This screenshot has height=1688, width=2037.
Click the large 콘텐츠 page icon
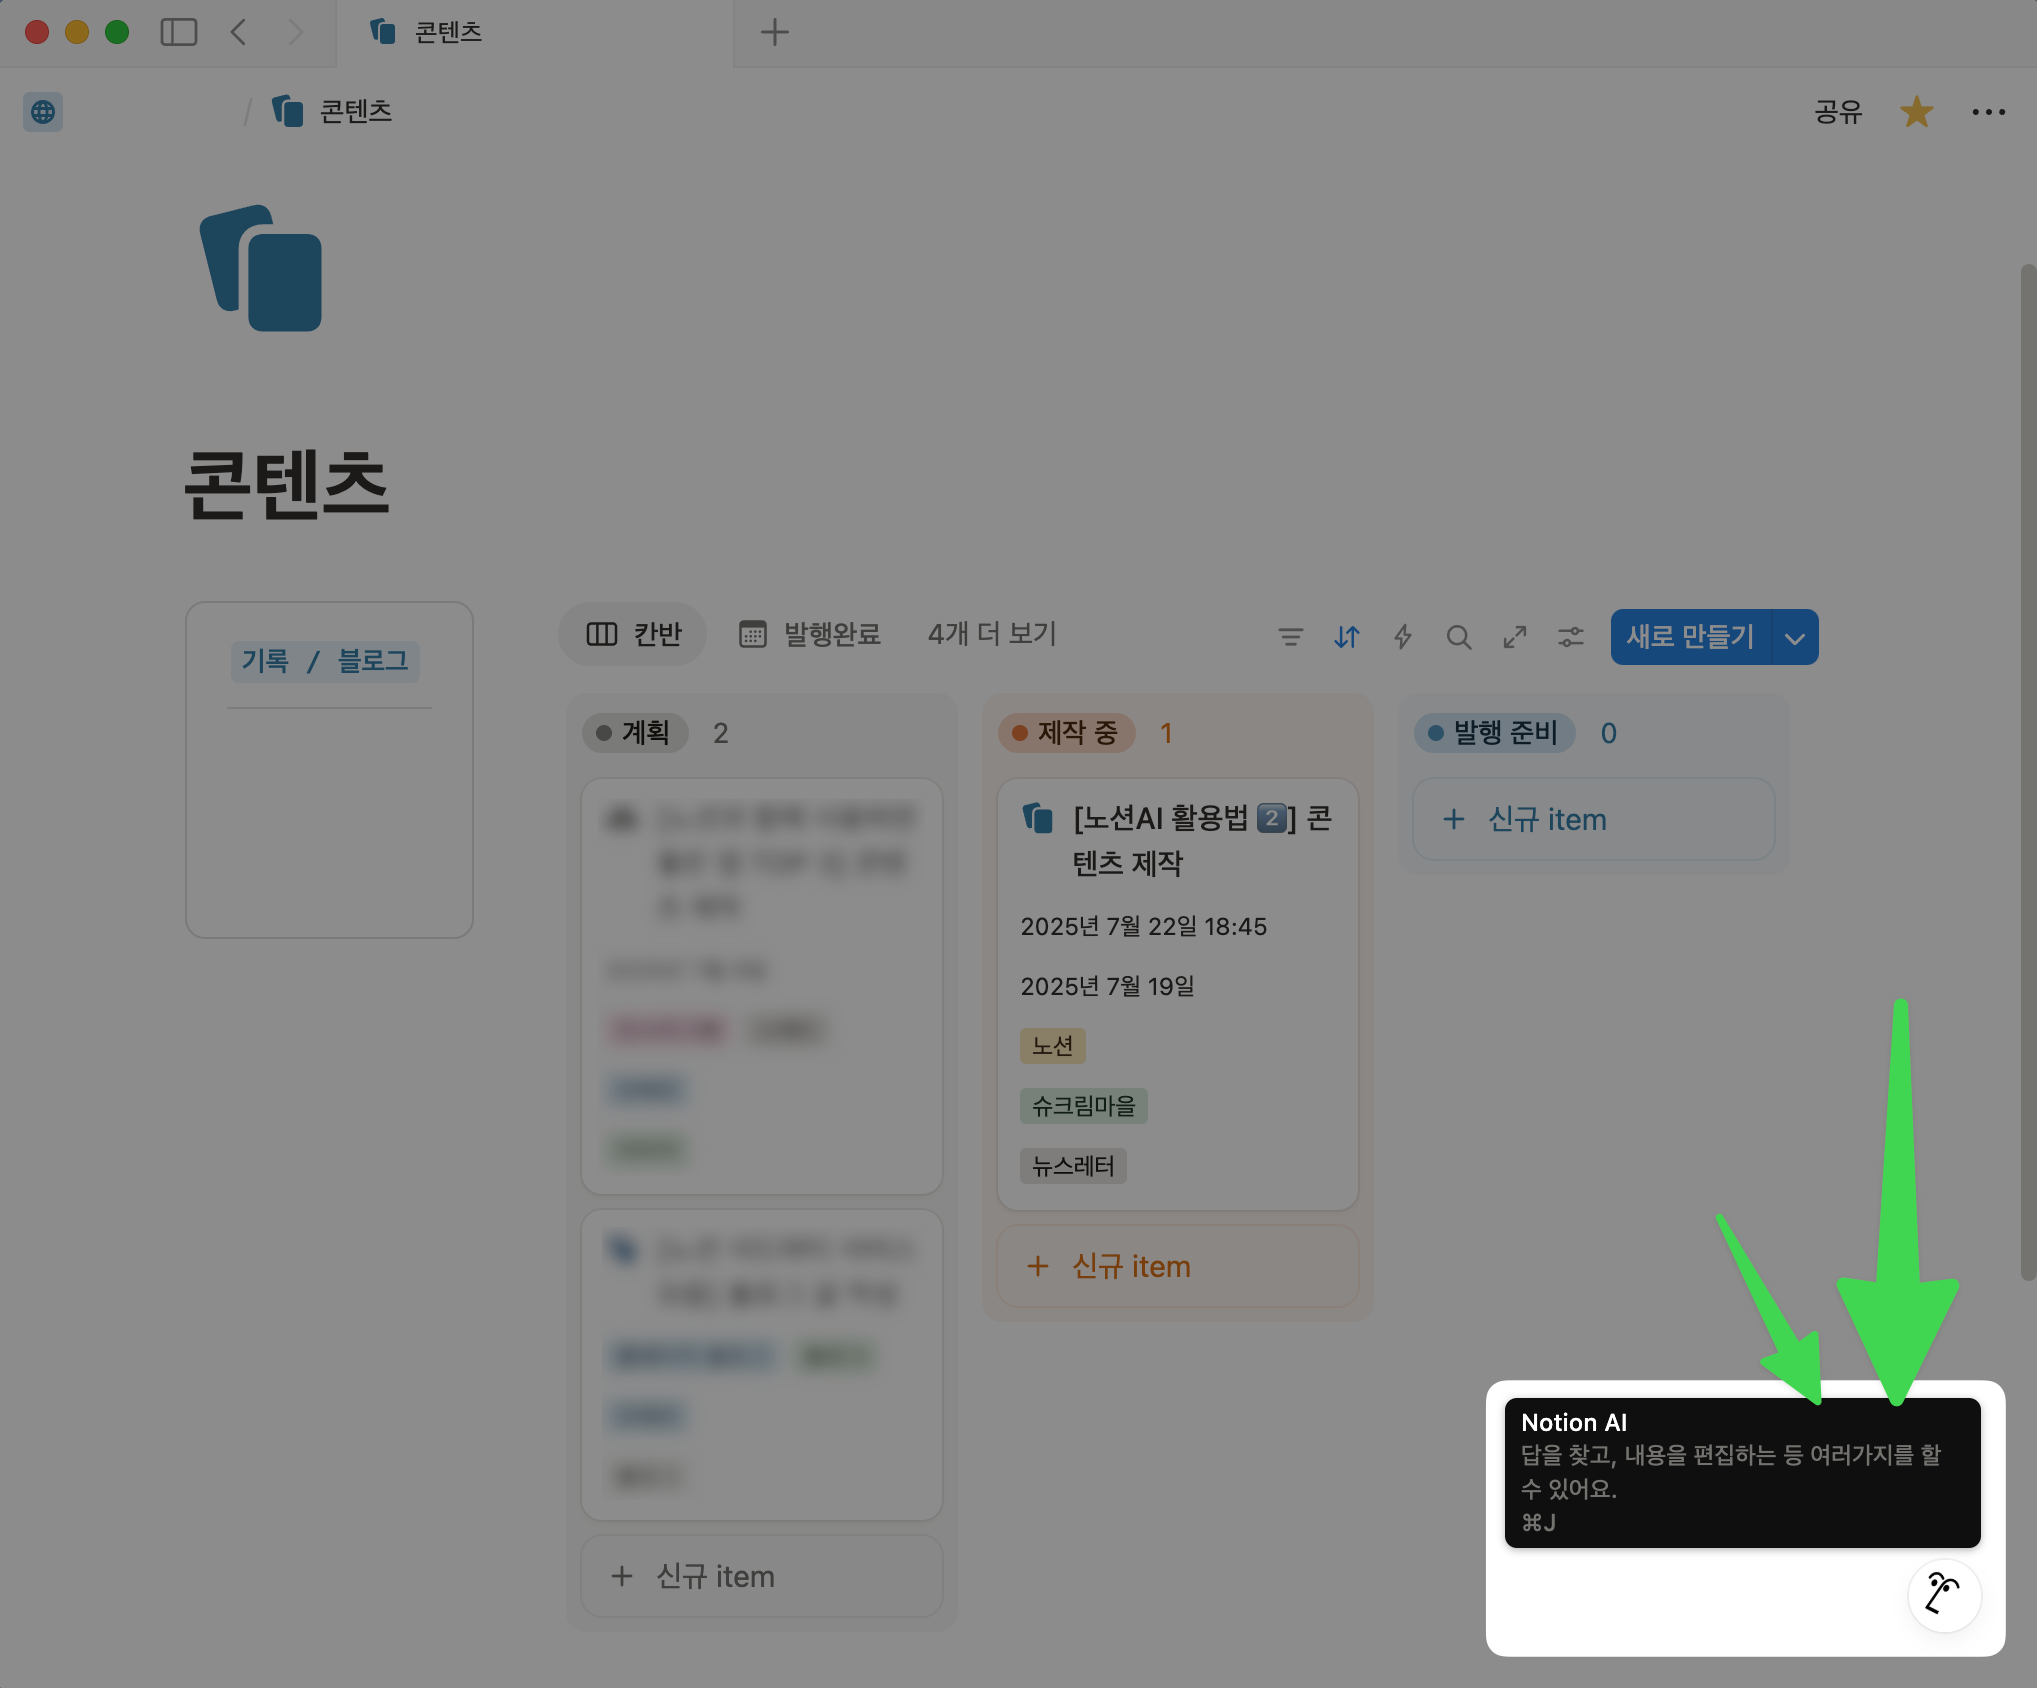261,268
